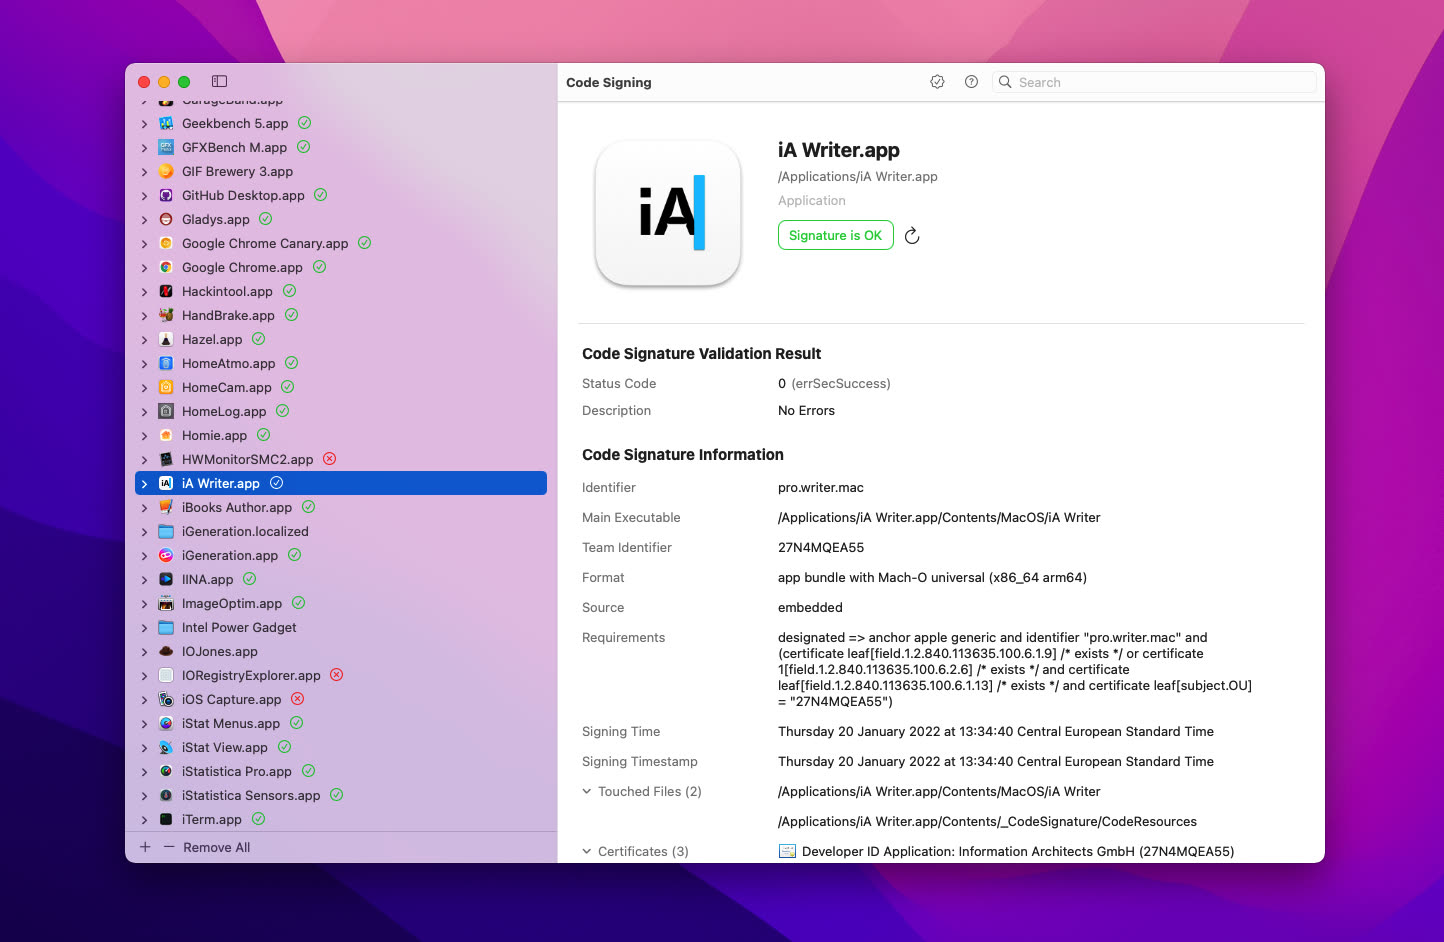Viewport: 1444px width, 942px height.
Task: Select iGeneration.app in the sidebar
Action: 341,555
